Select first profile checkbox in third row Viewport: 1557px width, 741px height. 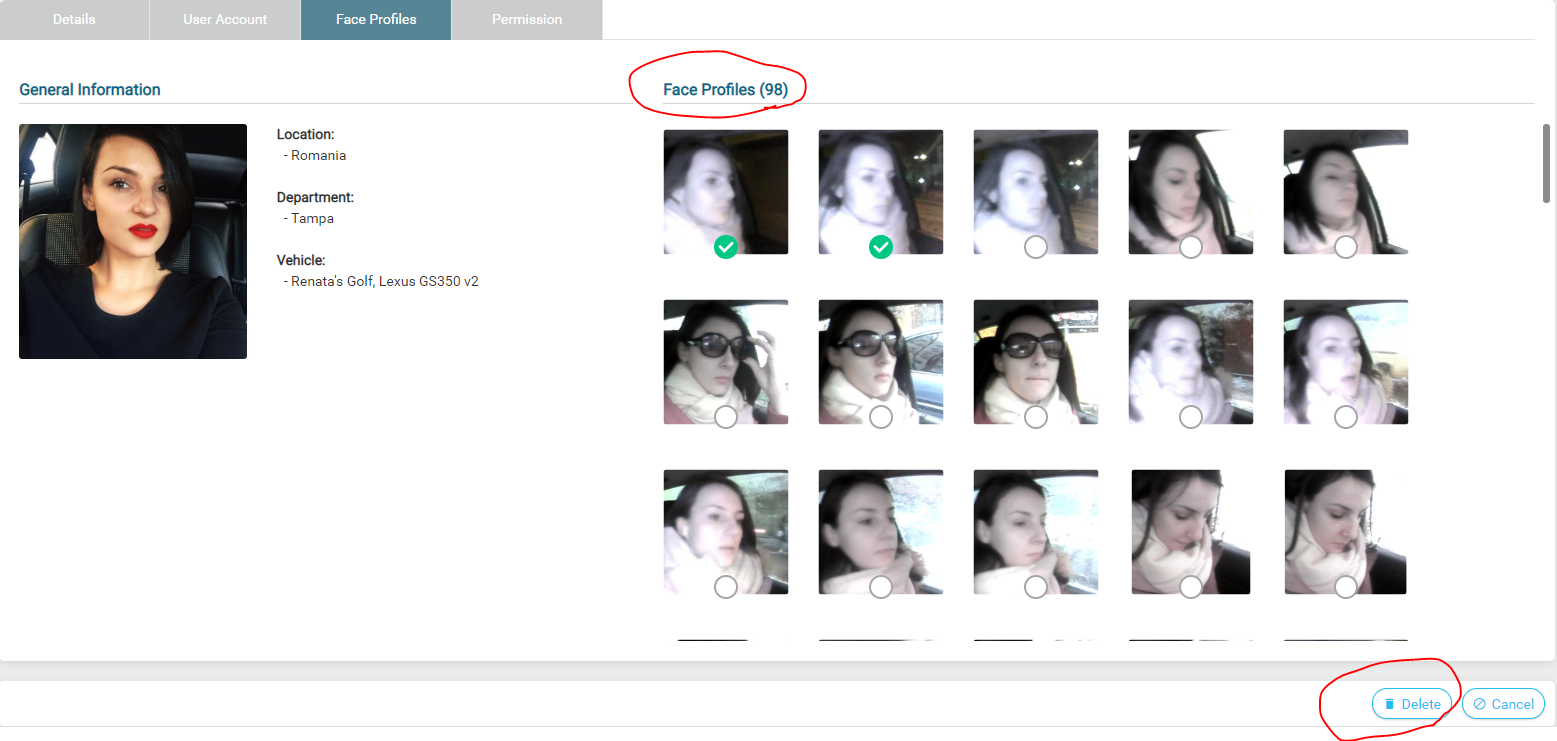tap(726, 586)
